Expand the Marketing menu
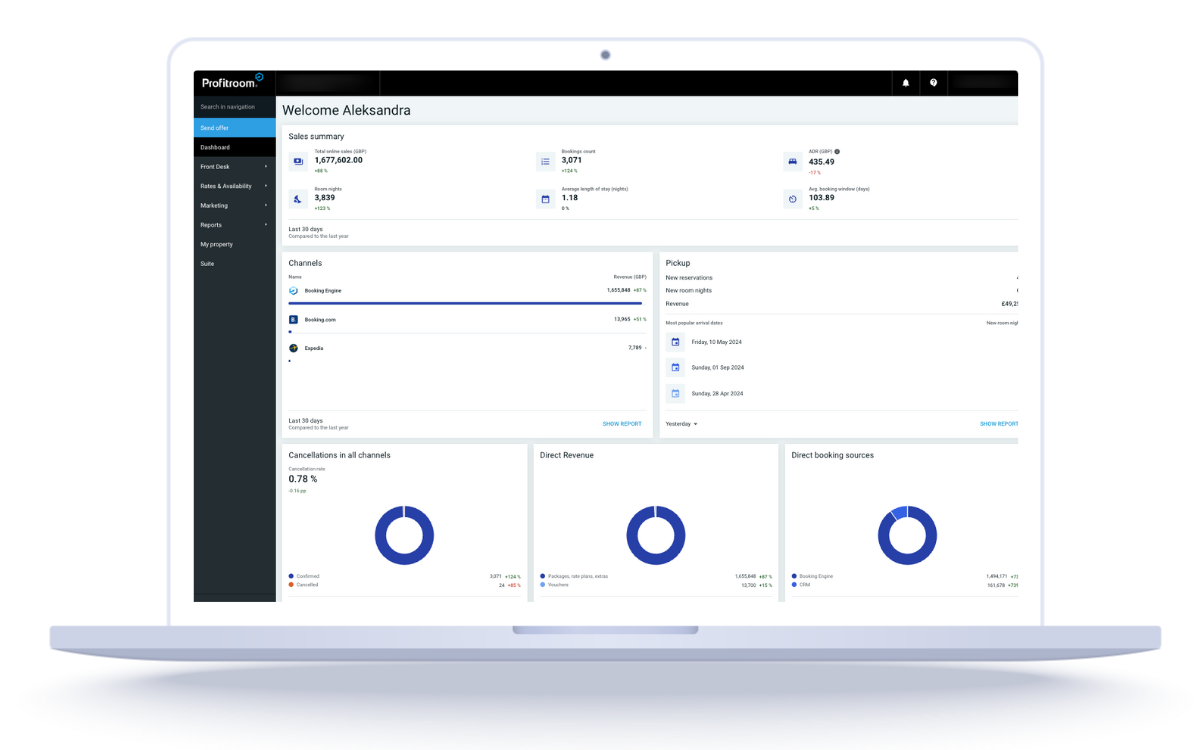 (x=234, y=205)
